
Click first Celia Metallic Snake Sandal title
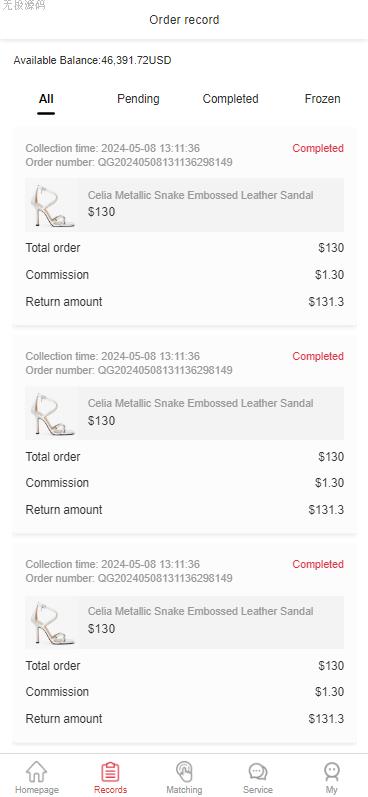200,195
